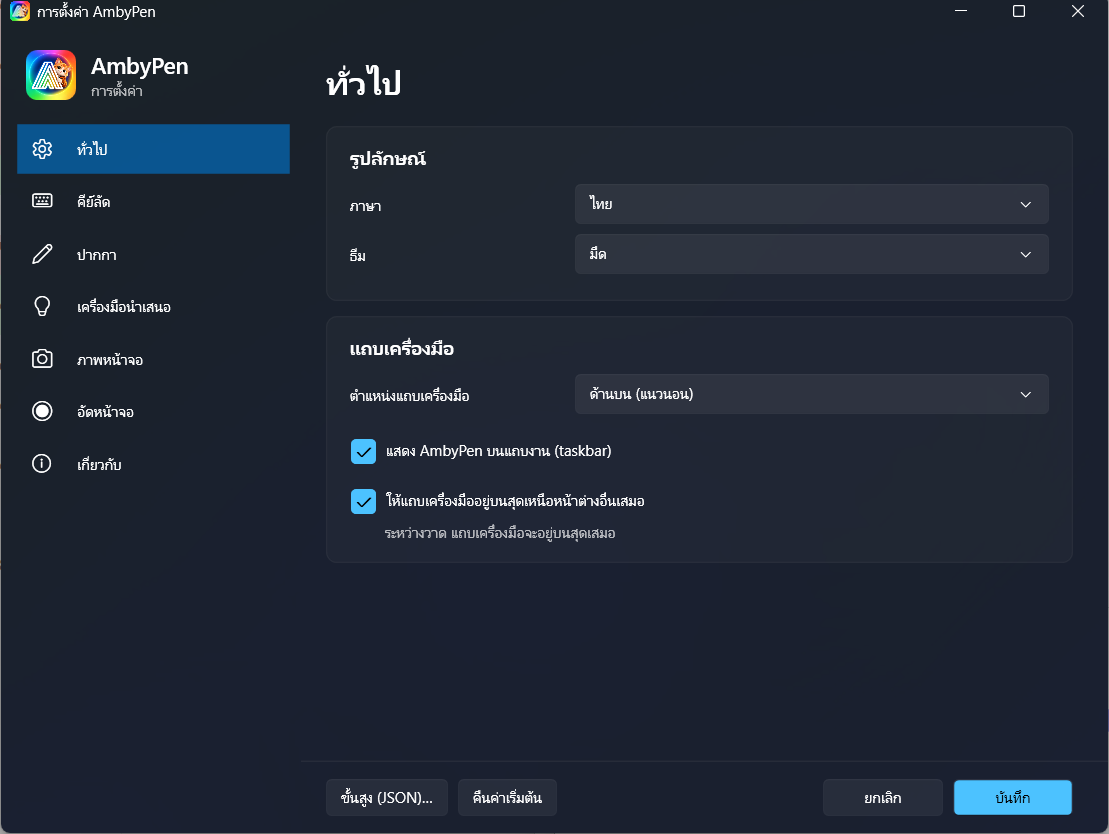Click the ระหว่างวาด แถบเครื่องมือจะอยู่บนสุดเสมอ hint text

[500, 533]
